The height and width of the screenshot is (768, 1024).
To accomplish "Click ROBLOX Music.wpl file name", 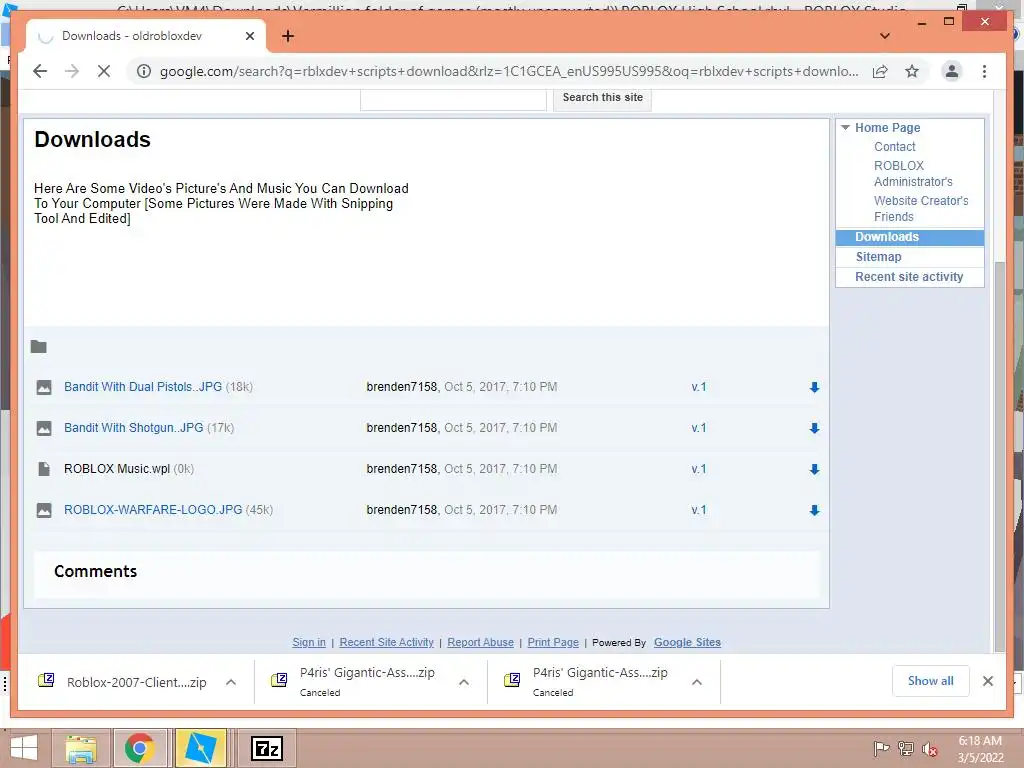I will click(x=117, y=469).
